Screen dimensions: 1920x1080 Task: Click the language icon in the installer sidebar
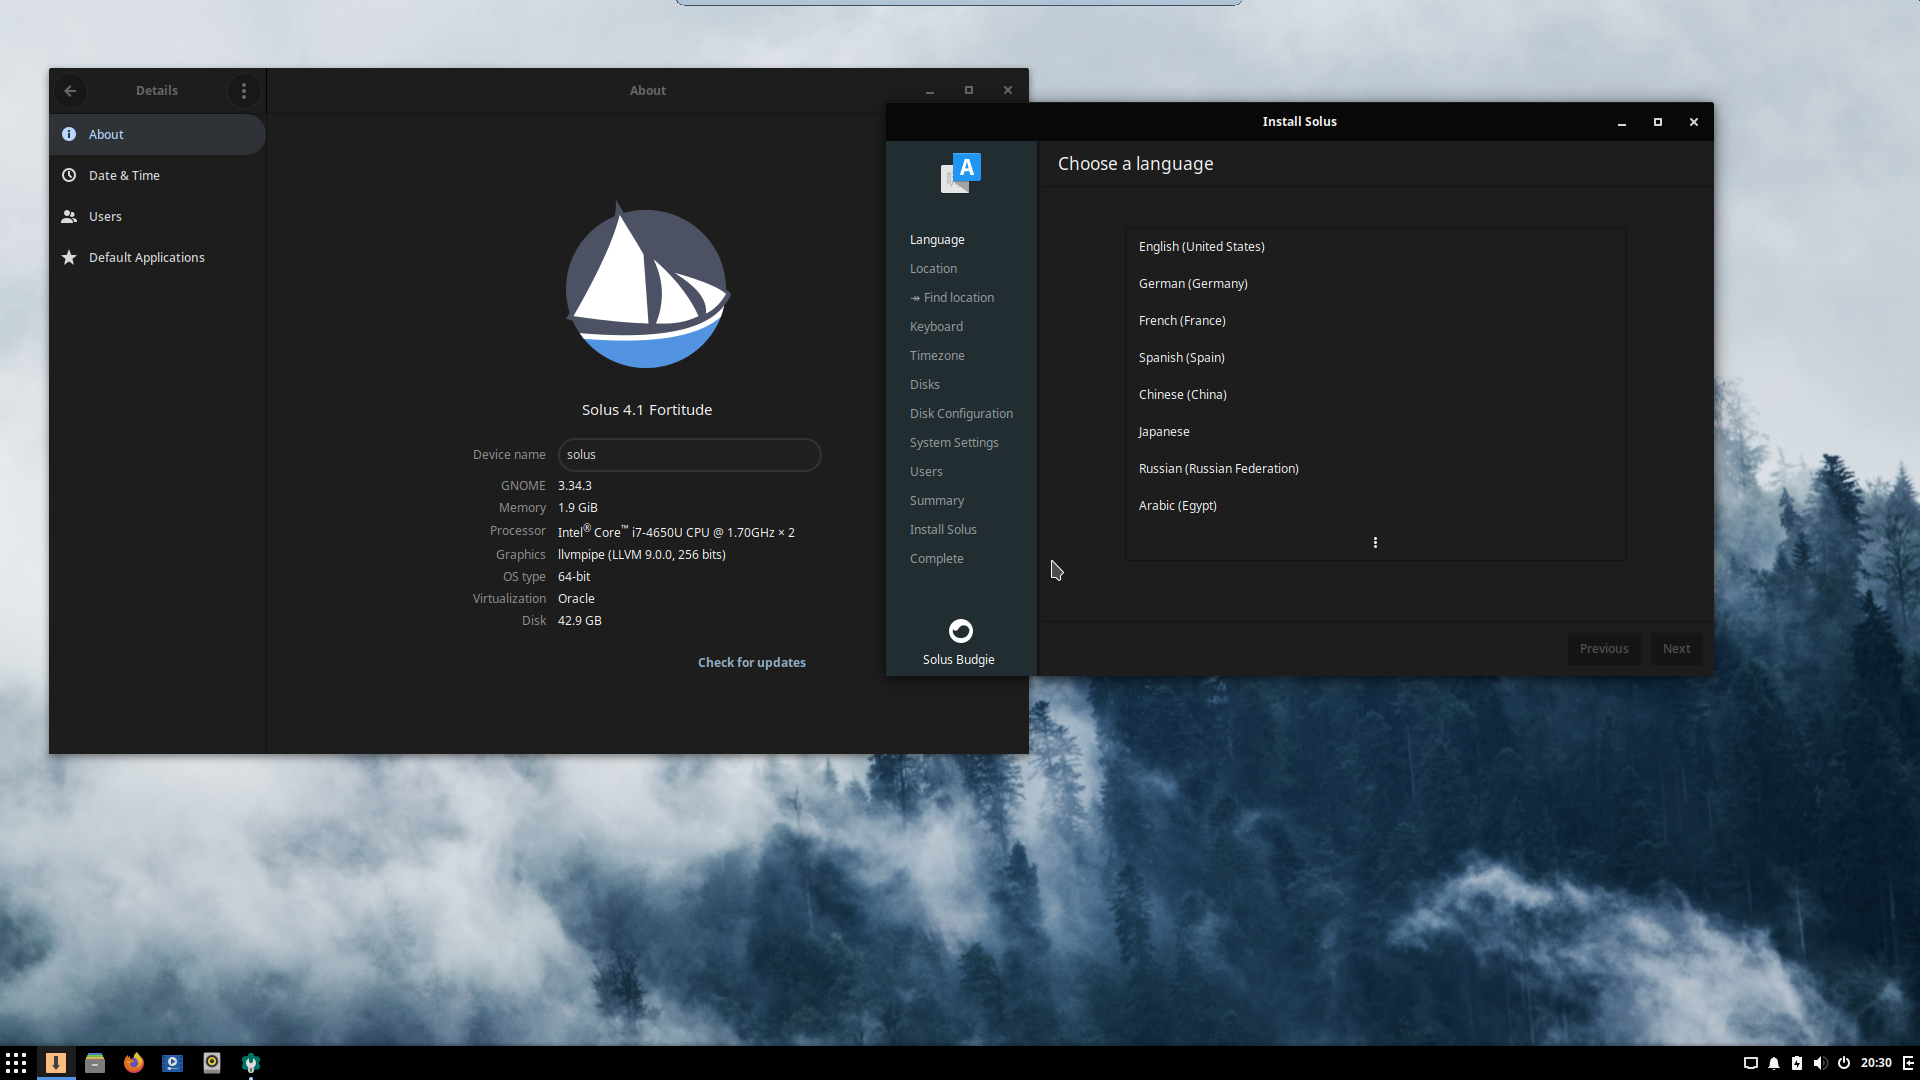click(x=961, y=173)
